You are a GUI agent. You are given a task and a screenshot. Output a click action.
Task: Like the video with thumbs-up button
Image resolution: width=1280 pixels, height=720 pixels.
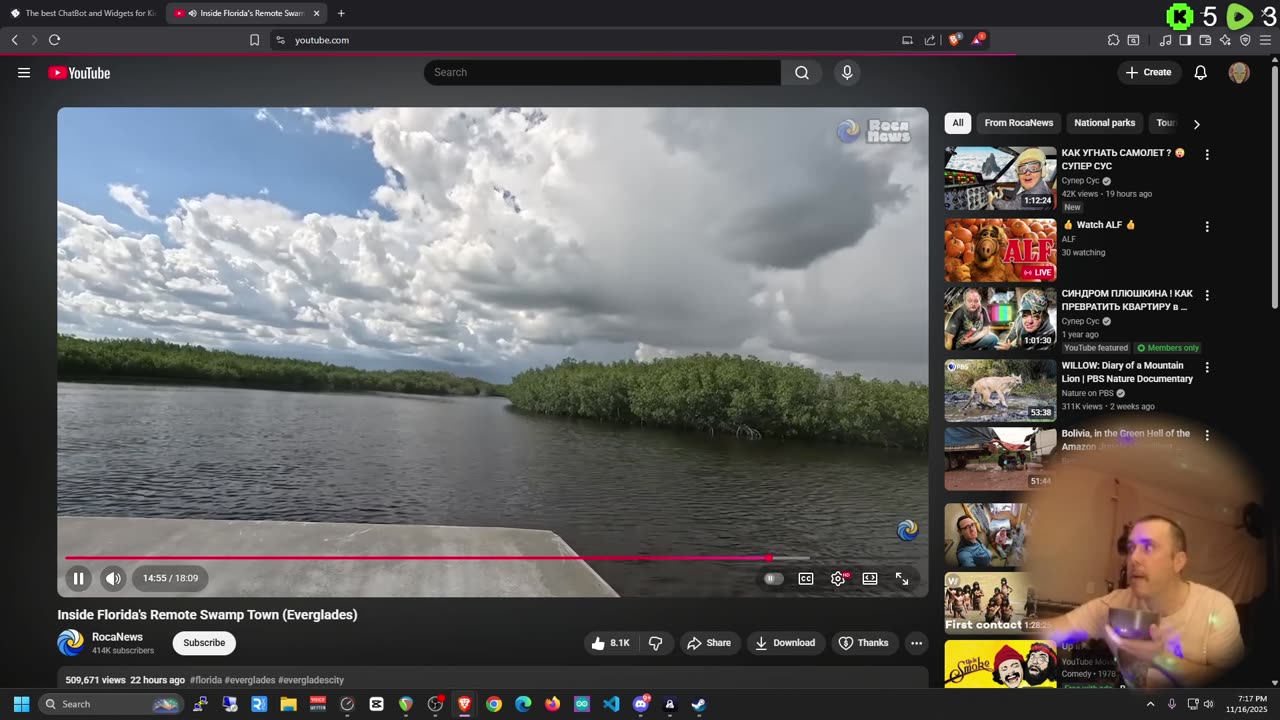click(610, 643)
